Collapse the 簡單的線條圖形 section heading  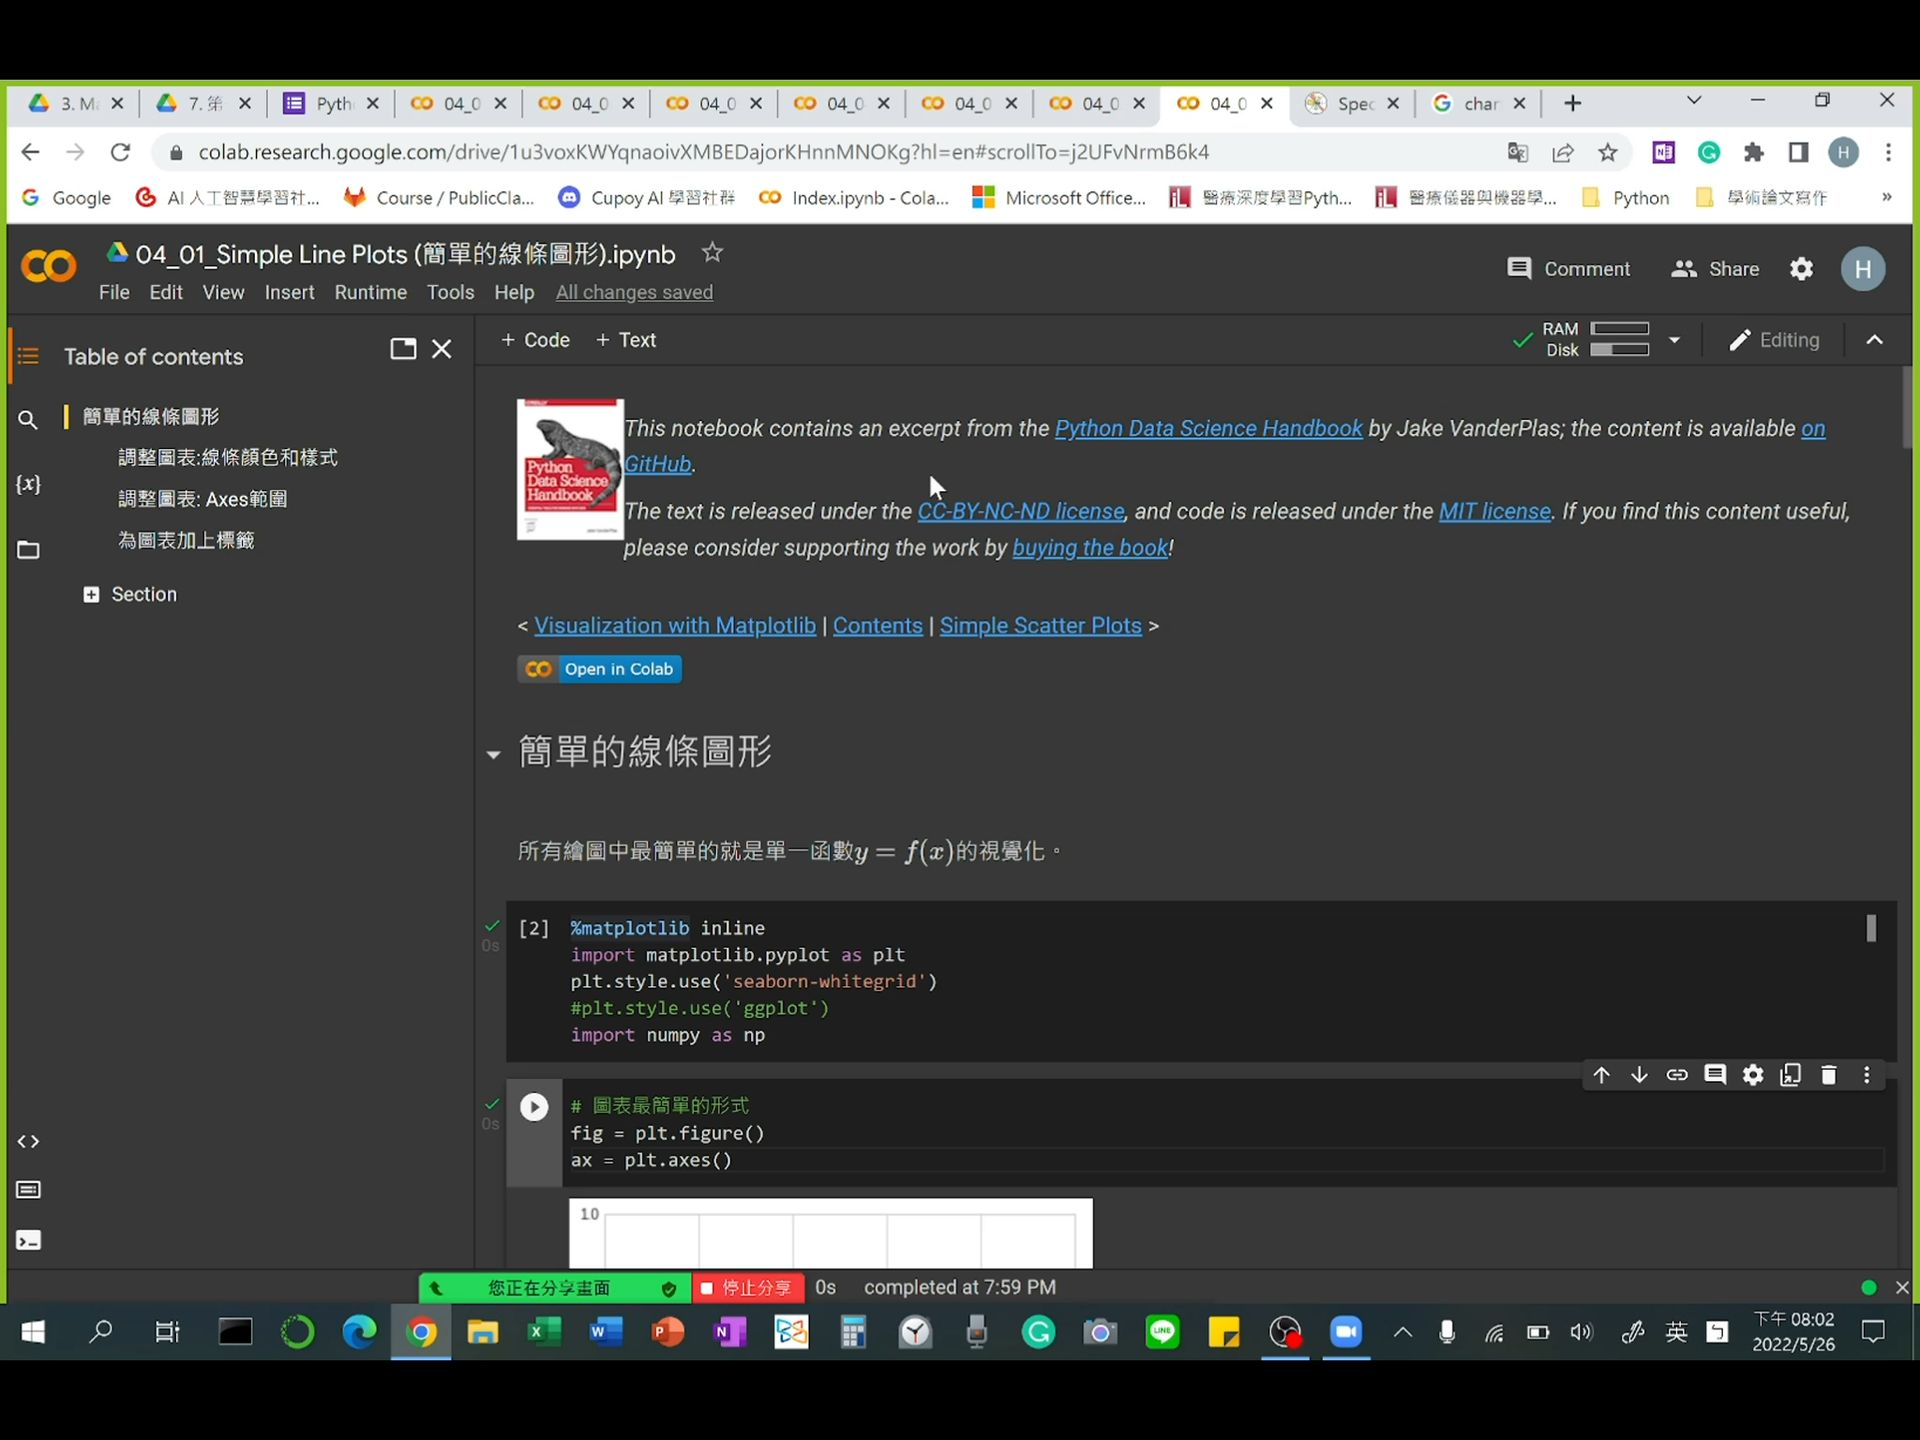pyautogui.click(x=492, y=755)
